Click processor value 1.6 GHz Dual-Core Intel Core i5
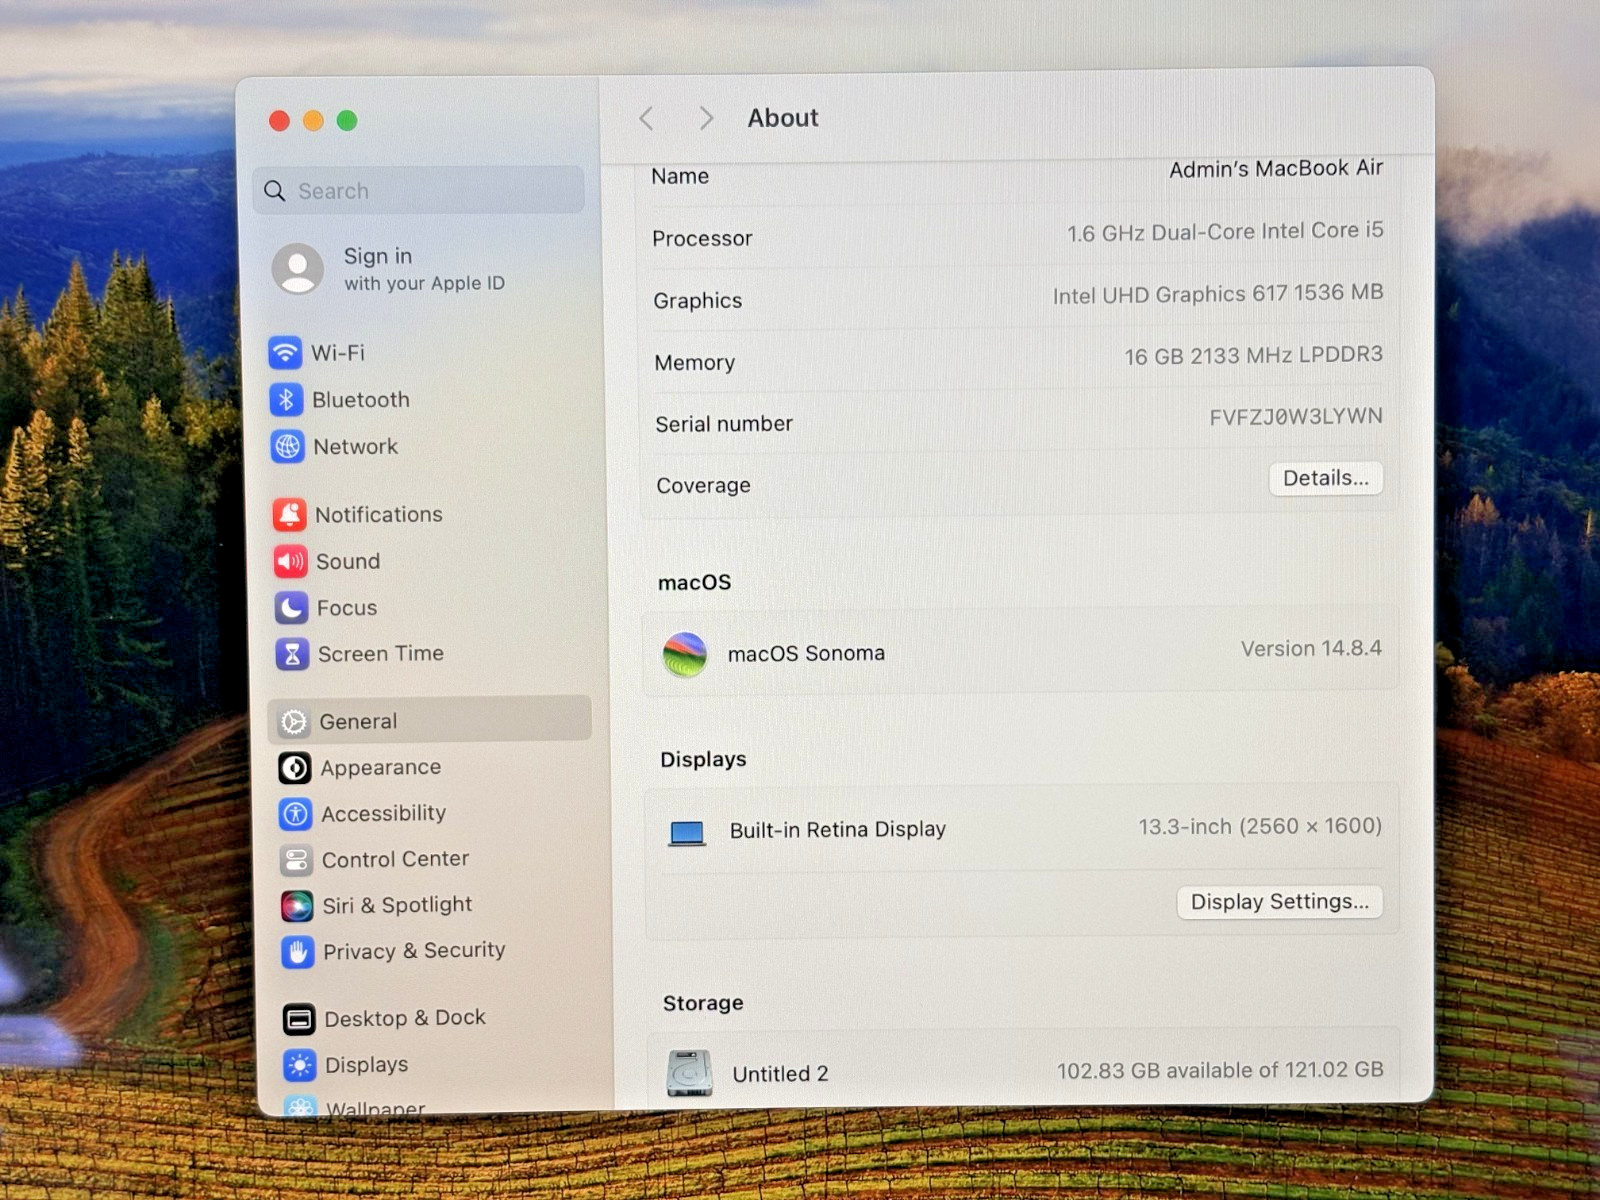This screenshot has width=1600, height=1200. pos(1225,232)
